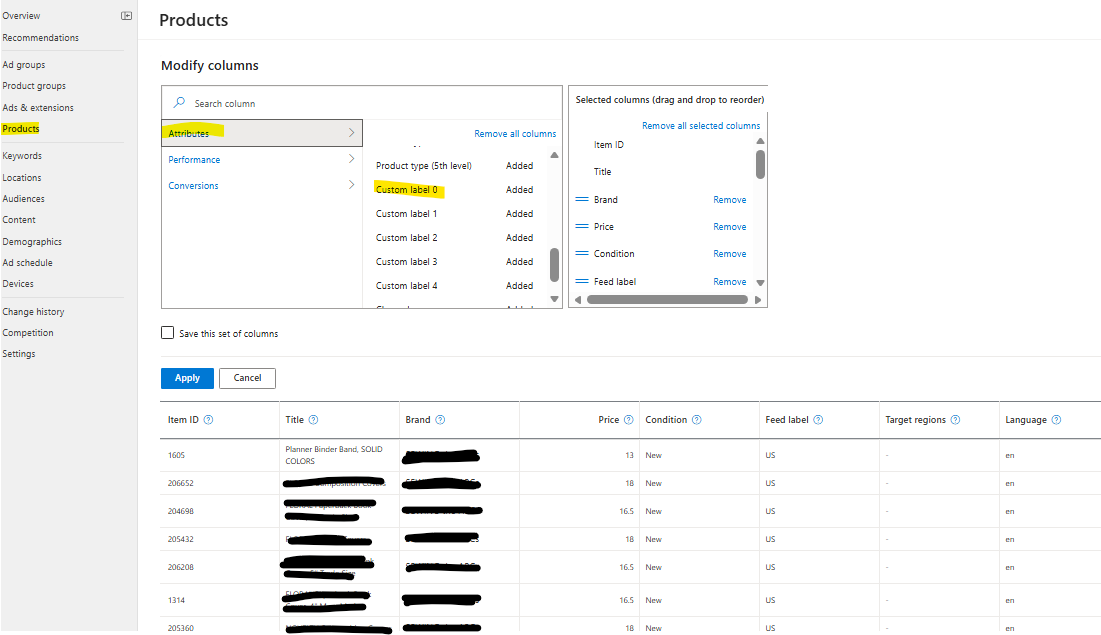Click down arrow of selected columns scrollbar
The image size is (1101, 635).
coord(760,283)
